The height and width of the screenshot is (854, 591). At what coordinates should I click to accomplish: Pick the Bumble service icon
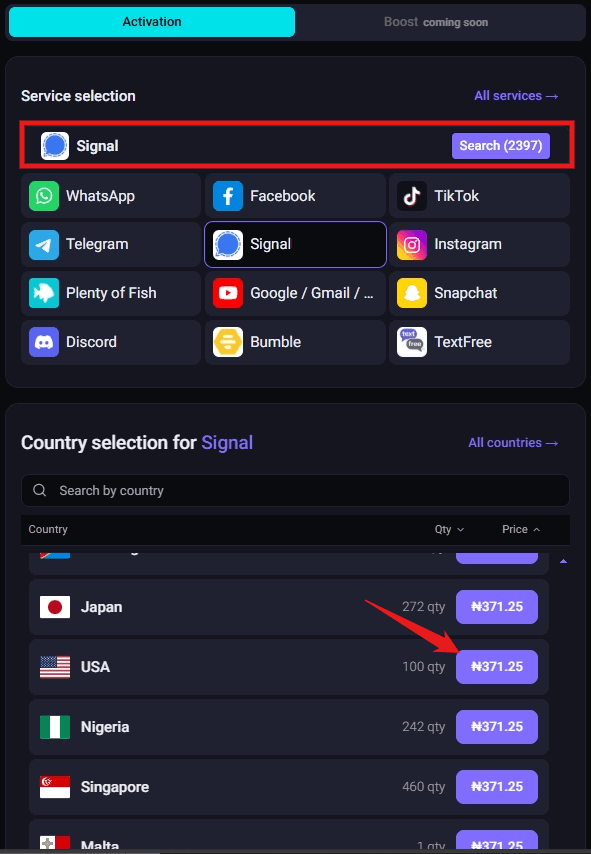(x=228, y=342)
